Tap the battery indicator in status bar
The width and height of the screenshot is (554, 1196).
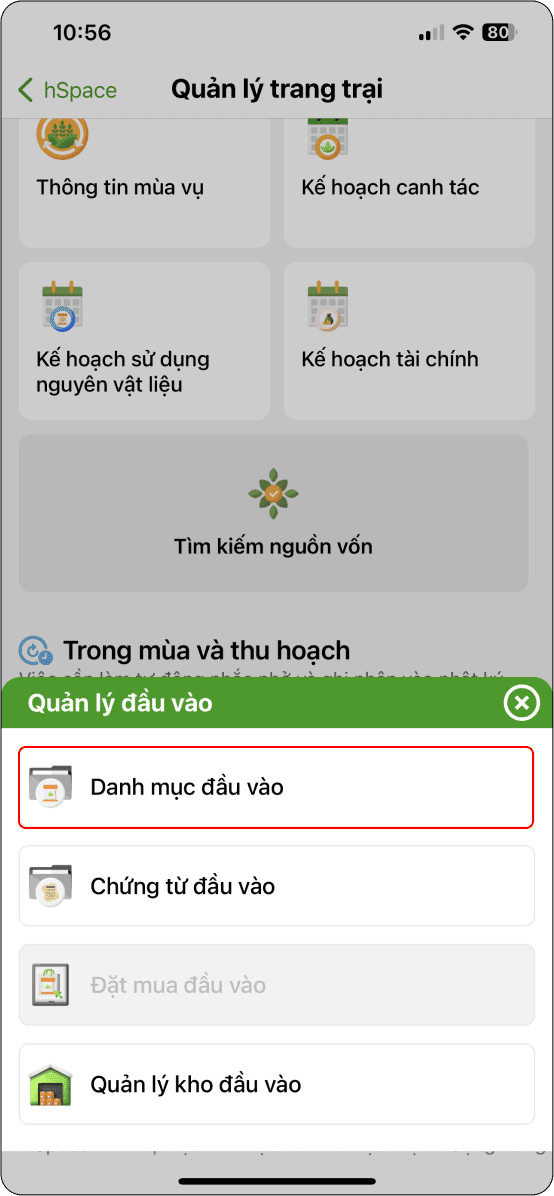coord(500,33)
